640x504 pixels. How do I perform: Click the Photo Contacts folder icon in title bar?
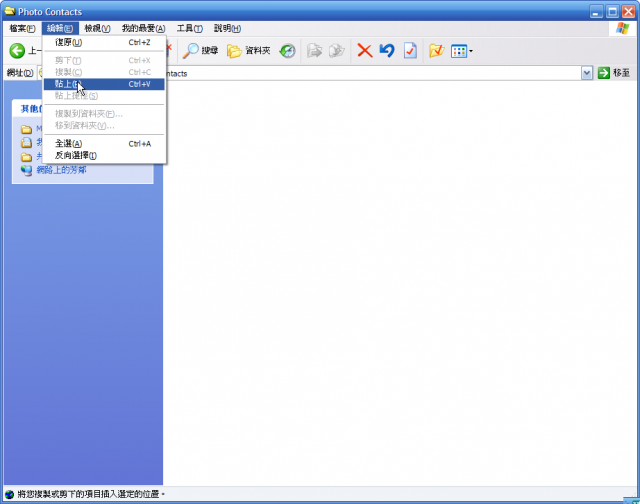coord(10,11)
